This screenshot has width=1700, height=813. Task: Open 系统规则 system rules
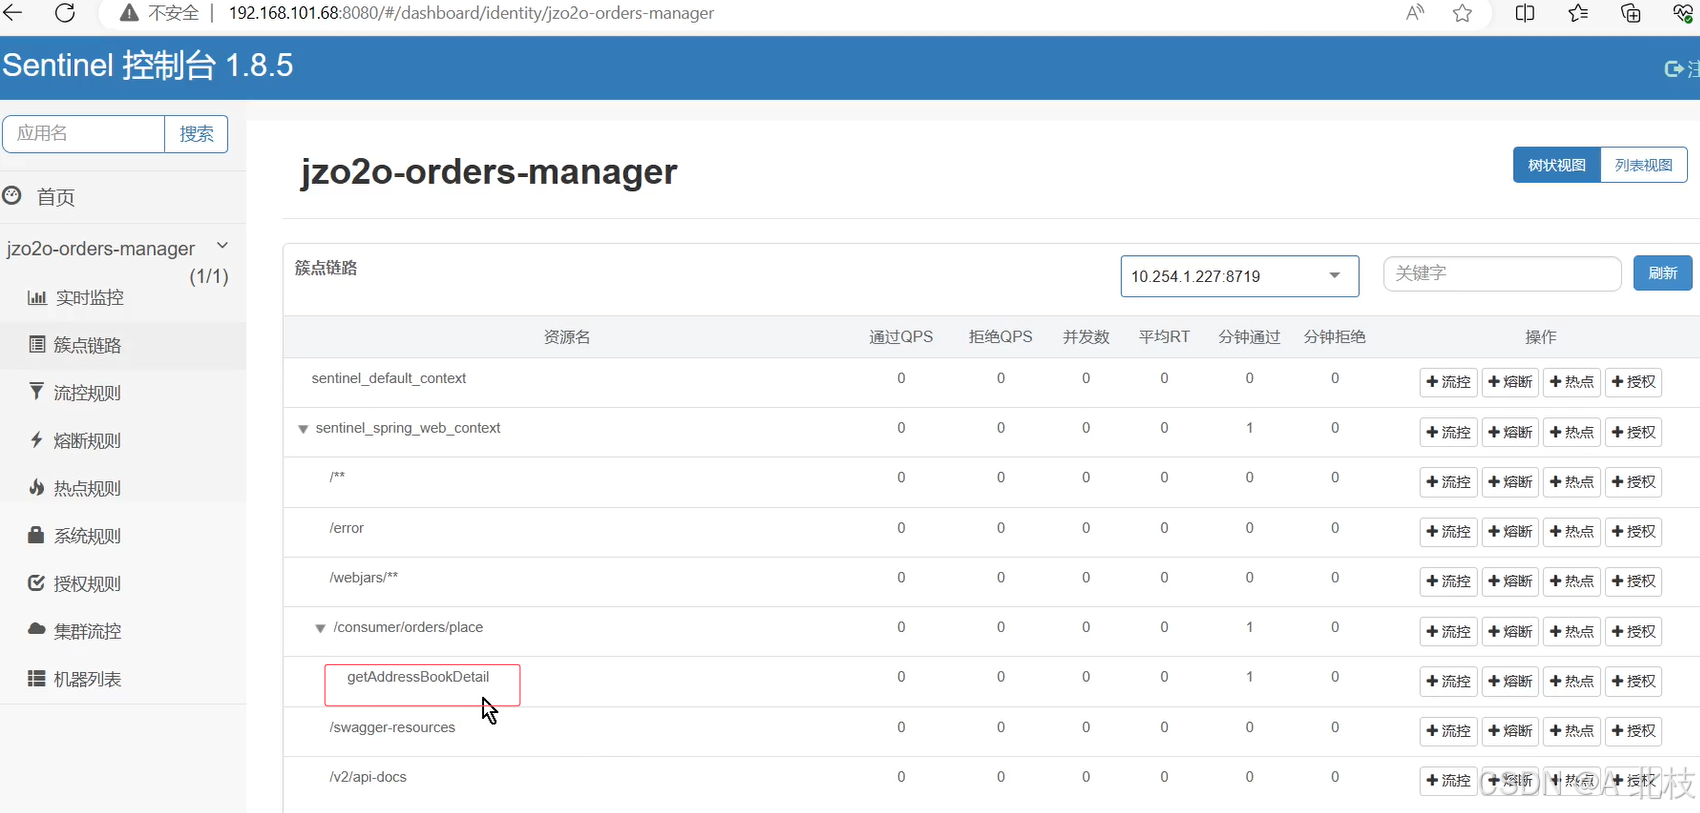87,536
